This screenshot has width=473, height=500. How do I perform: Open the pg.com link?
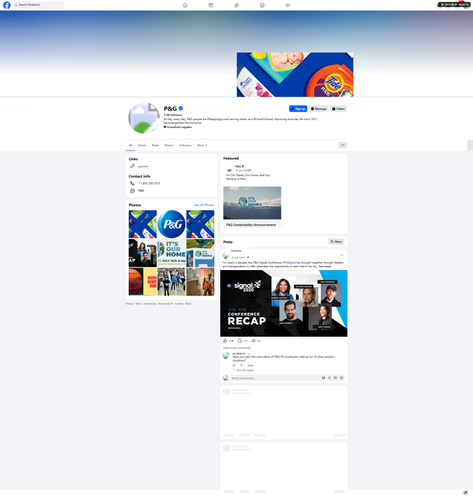point(143,166)
